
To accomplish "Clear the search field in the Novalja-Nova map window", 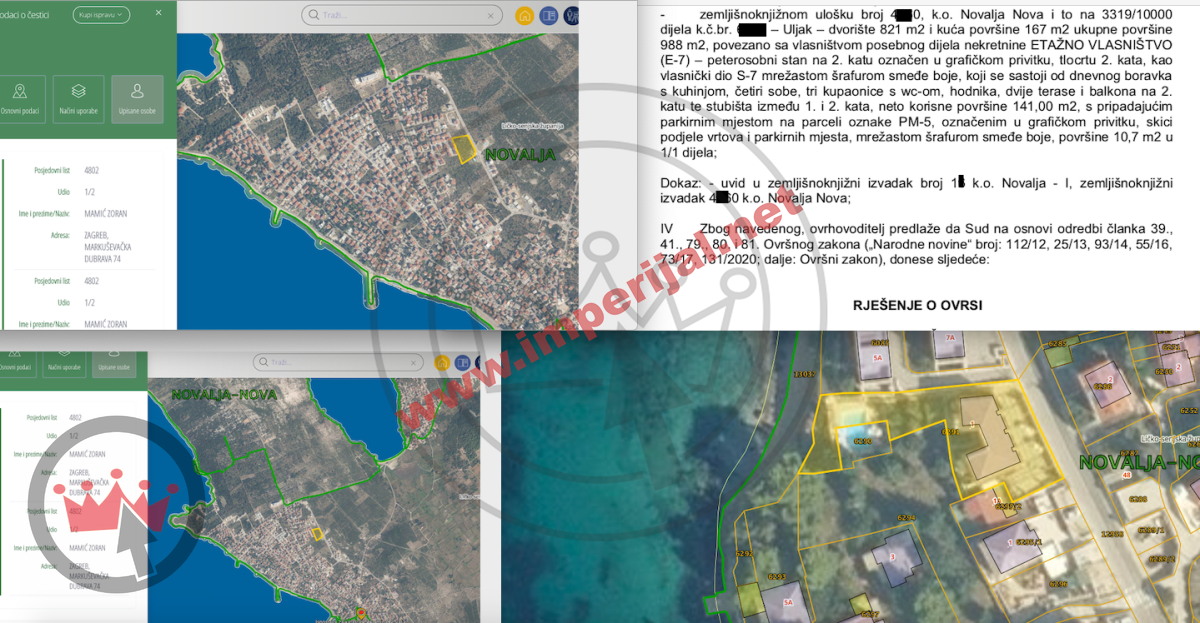I will point(413,363).
